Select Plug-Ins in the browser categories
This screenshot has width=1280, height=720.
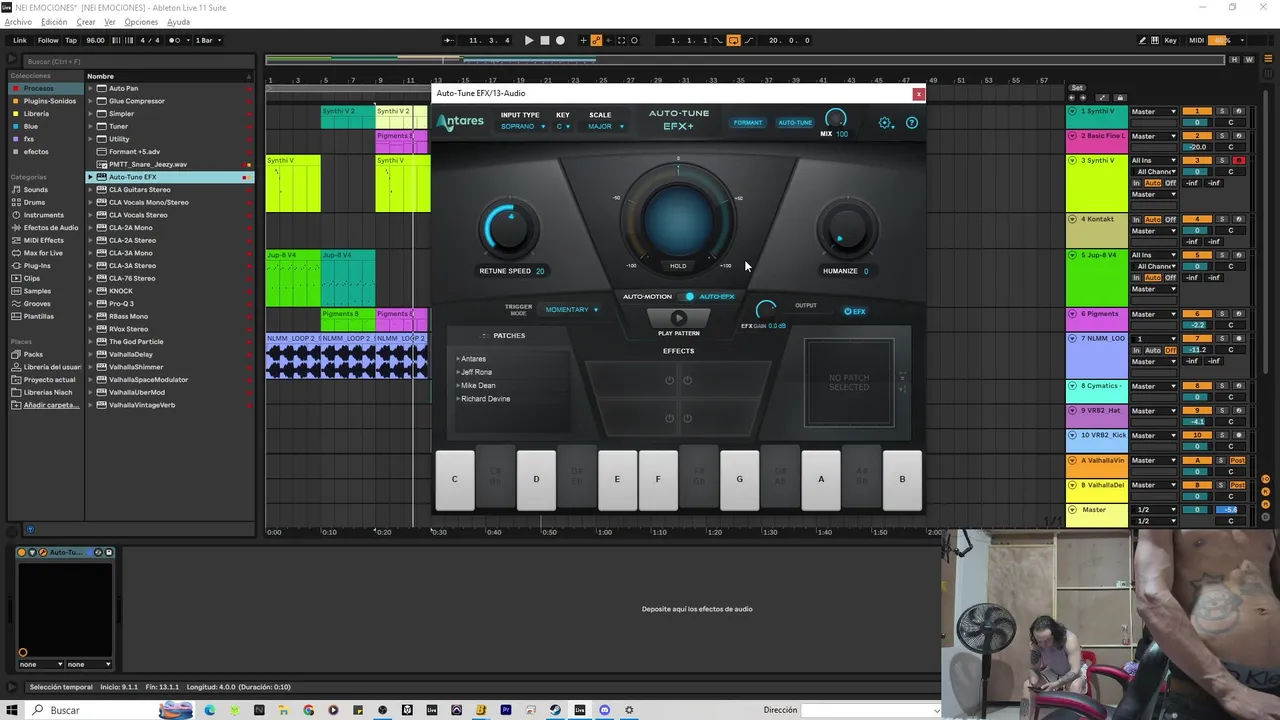(x=37, y=266)
